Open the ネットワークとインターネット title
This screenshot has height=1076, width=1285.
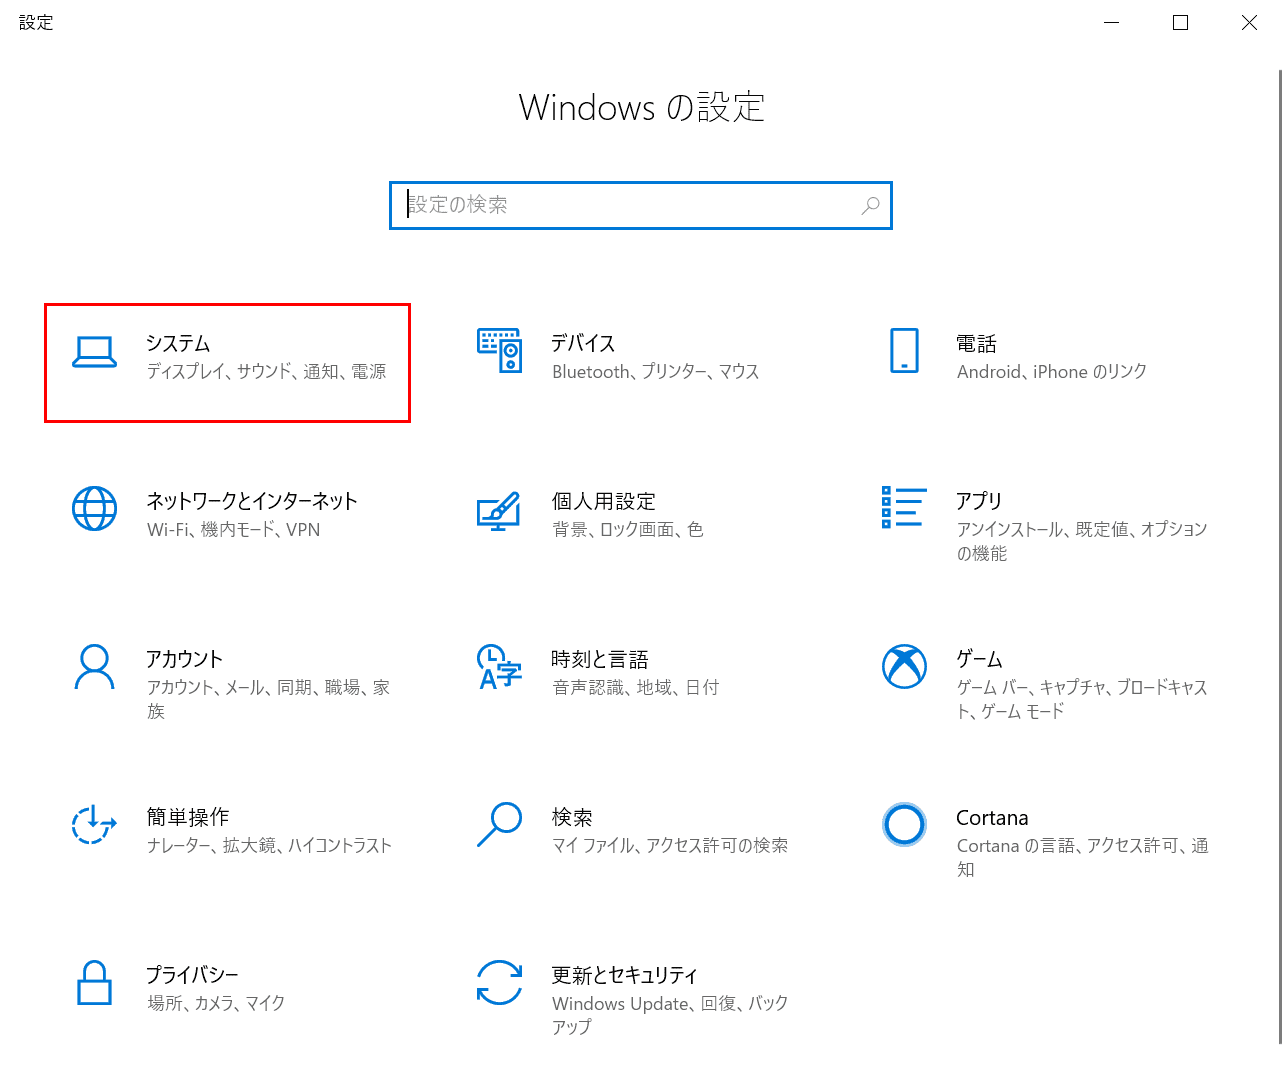(252, 501)
